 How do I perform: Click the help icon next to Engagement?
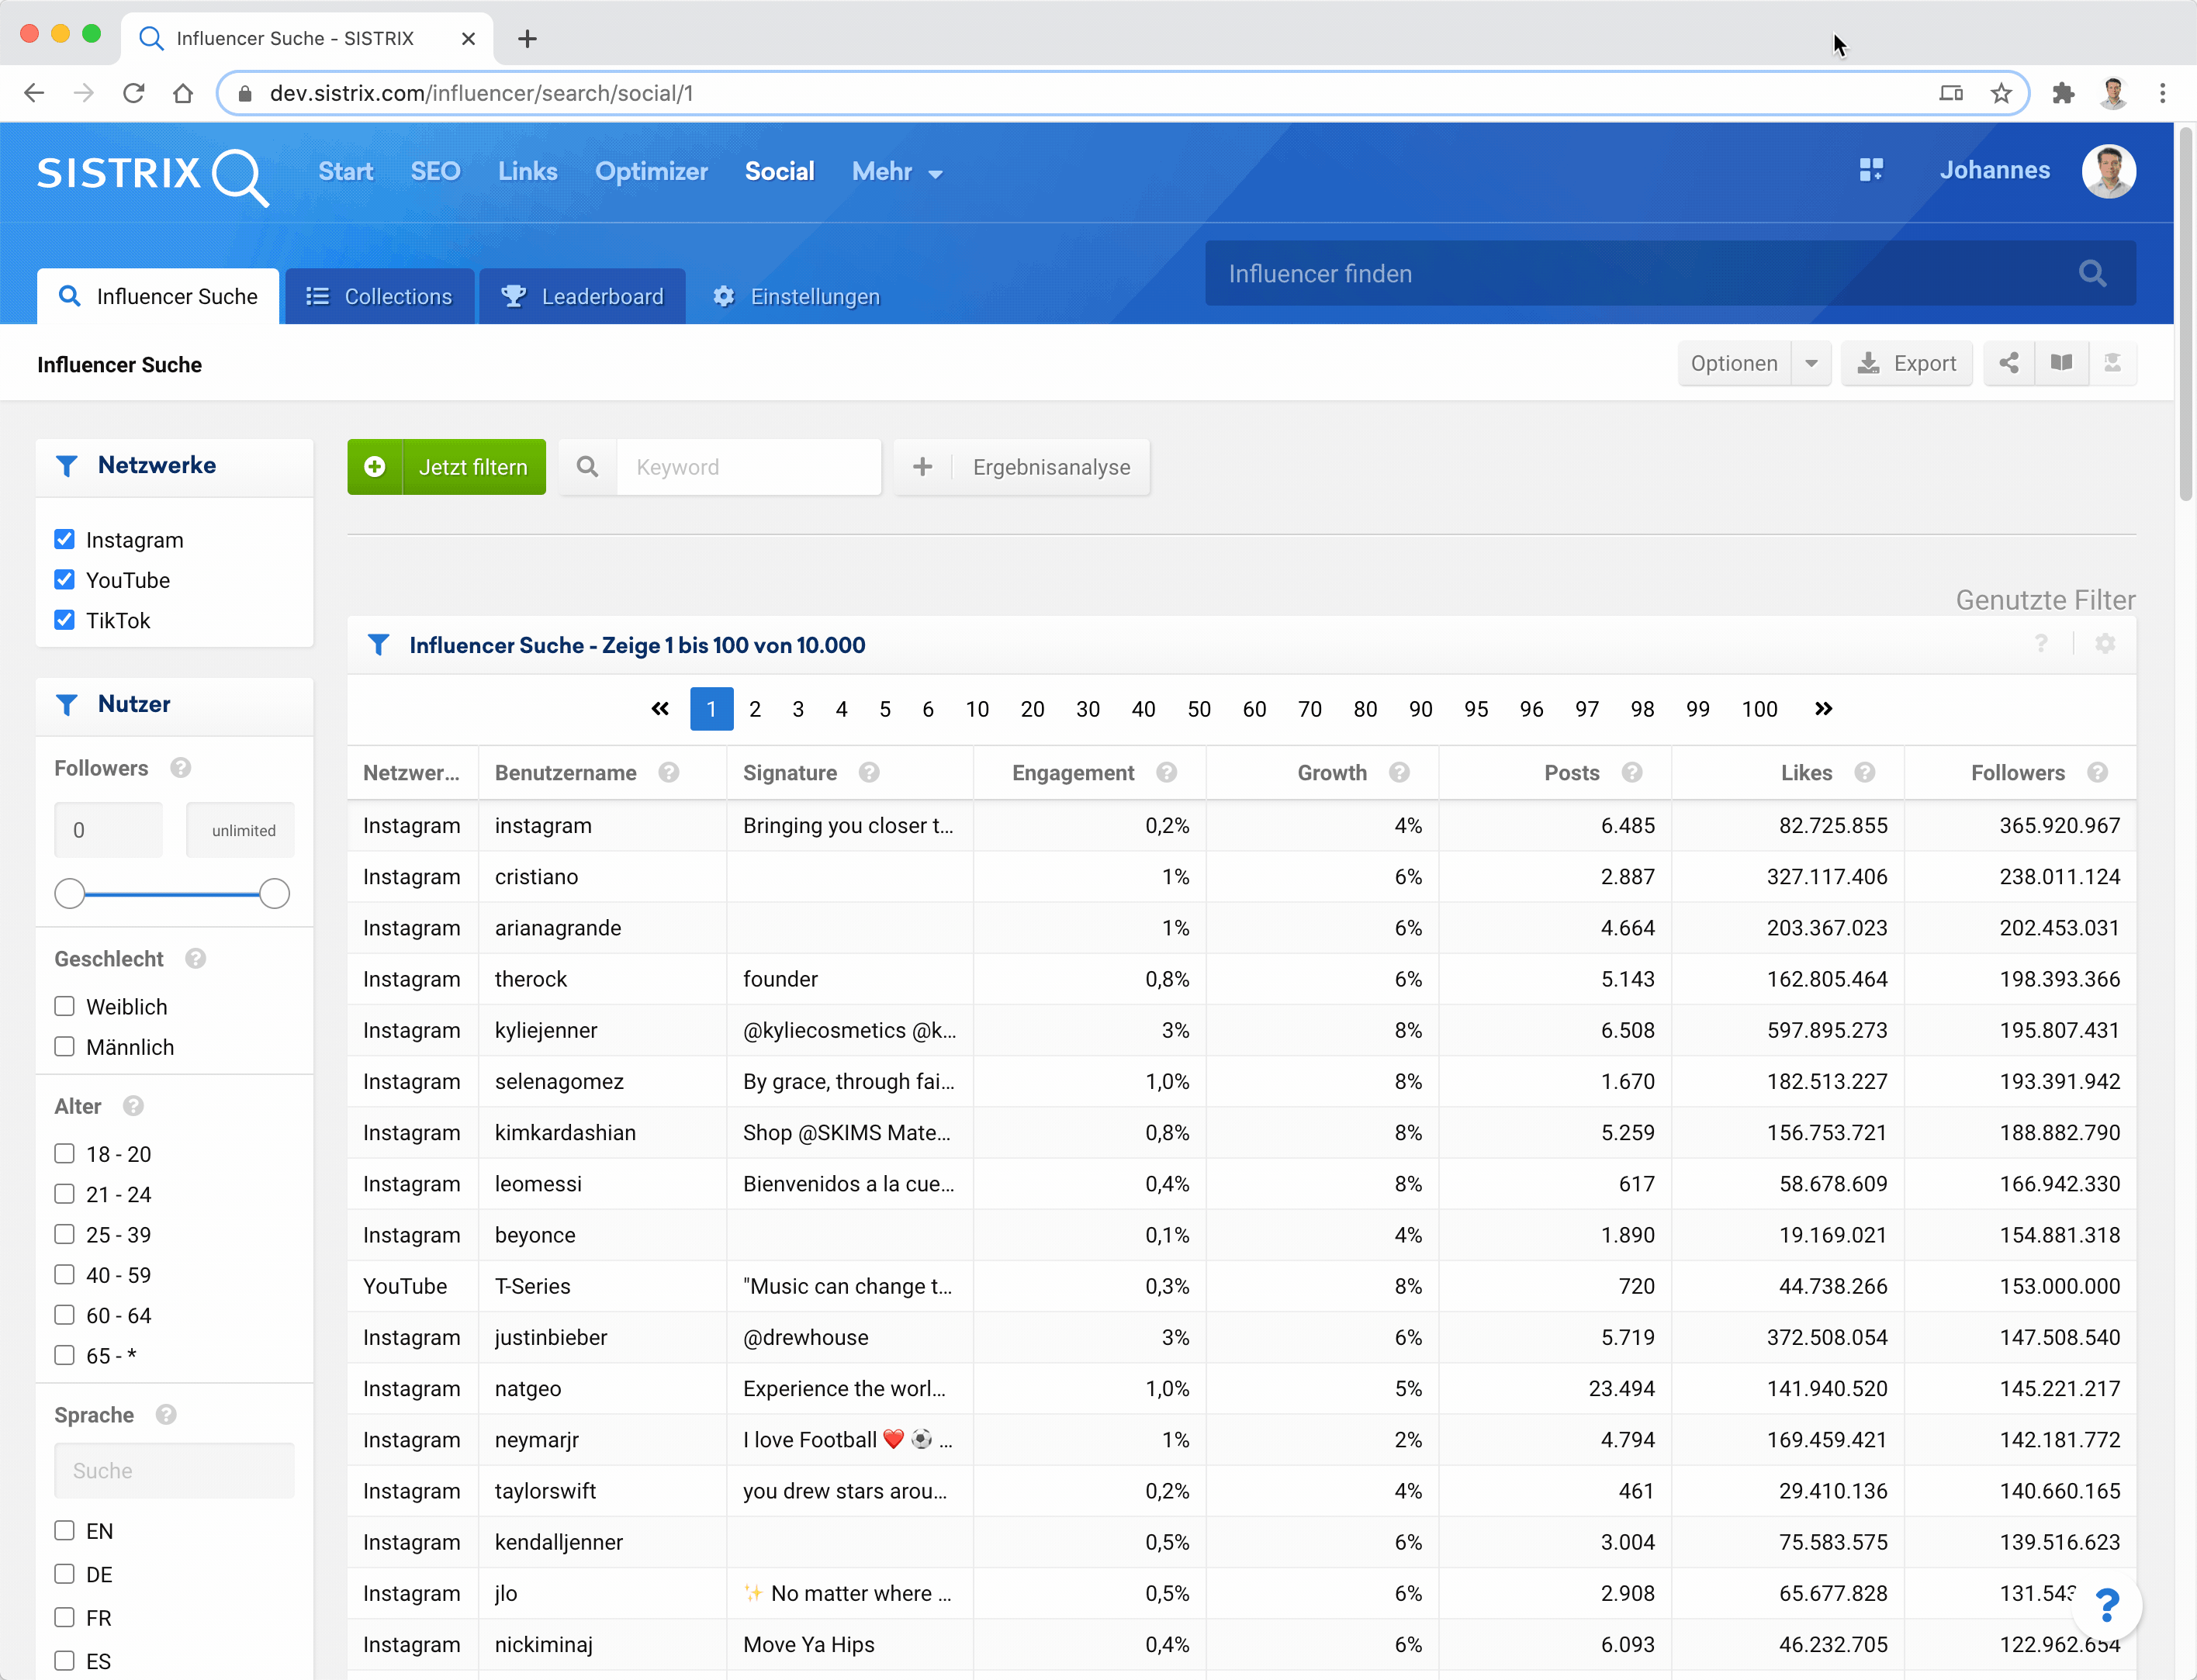coord(1166,773)
